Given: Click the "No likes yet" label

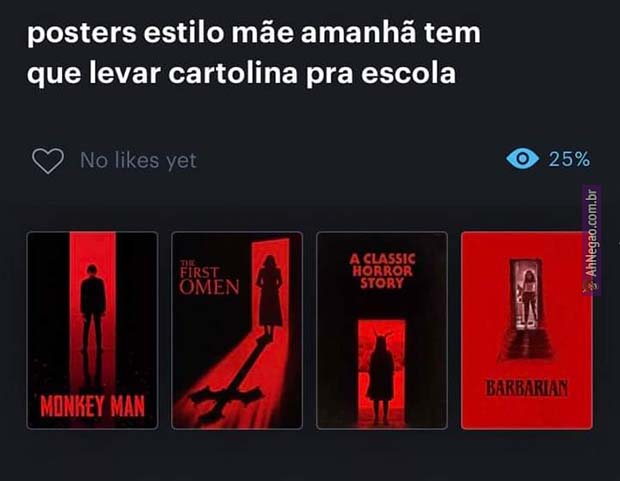Looking at the screenshot, I should pos(138,161).
